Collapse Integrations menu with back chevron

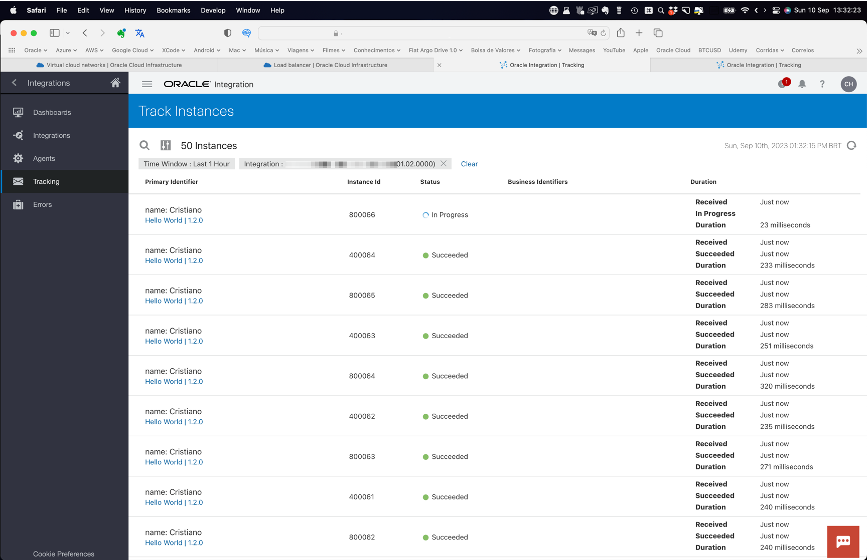click(14, 83)
